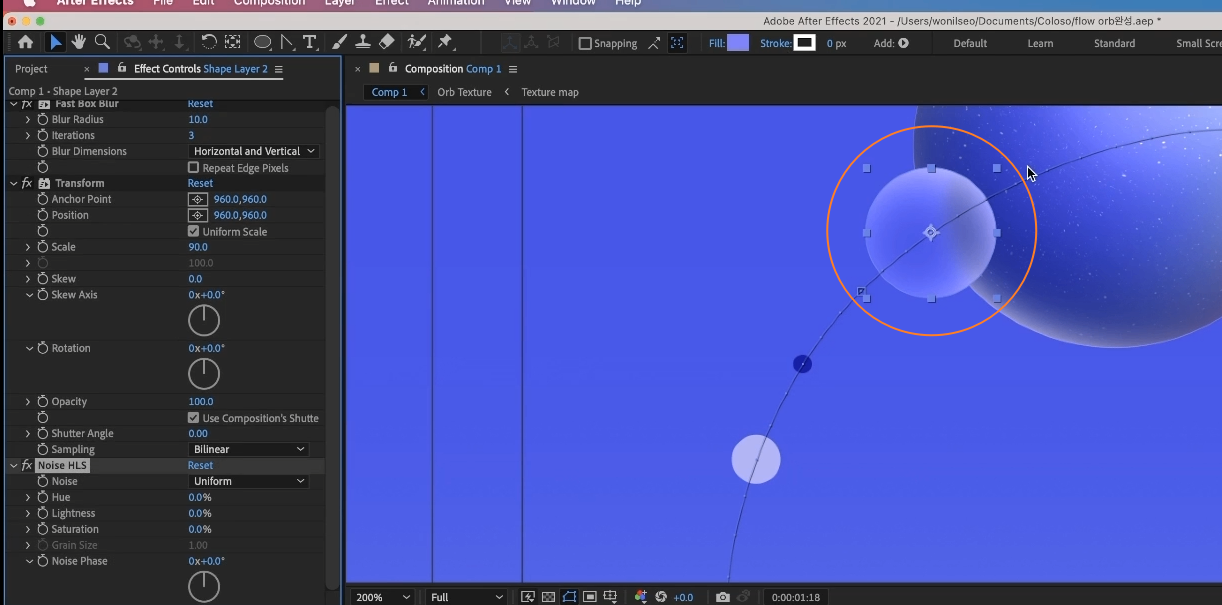
Task: Uncheck Uniform Scale checkbox
Action: (194, 232)
